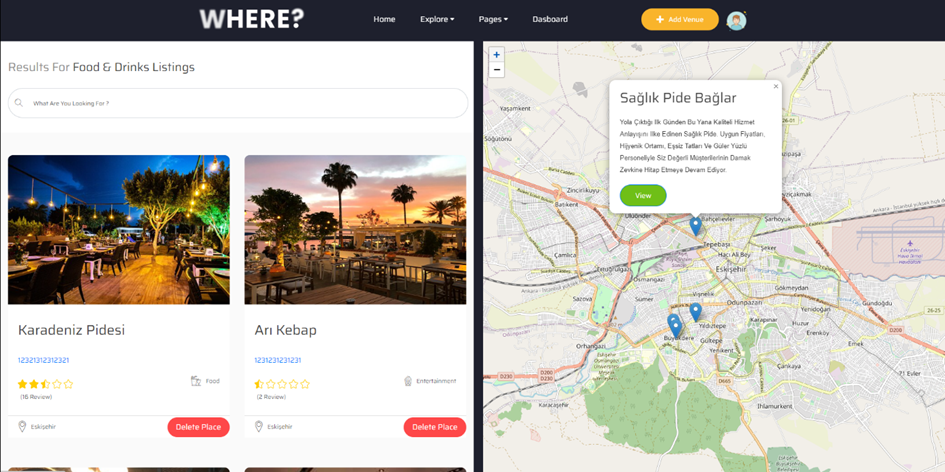This screenshot has width=945, height=472.
Task: Click the star rating of Arı Kebap
Action: click(282, 384)
